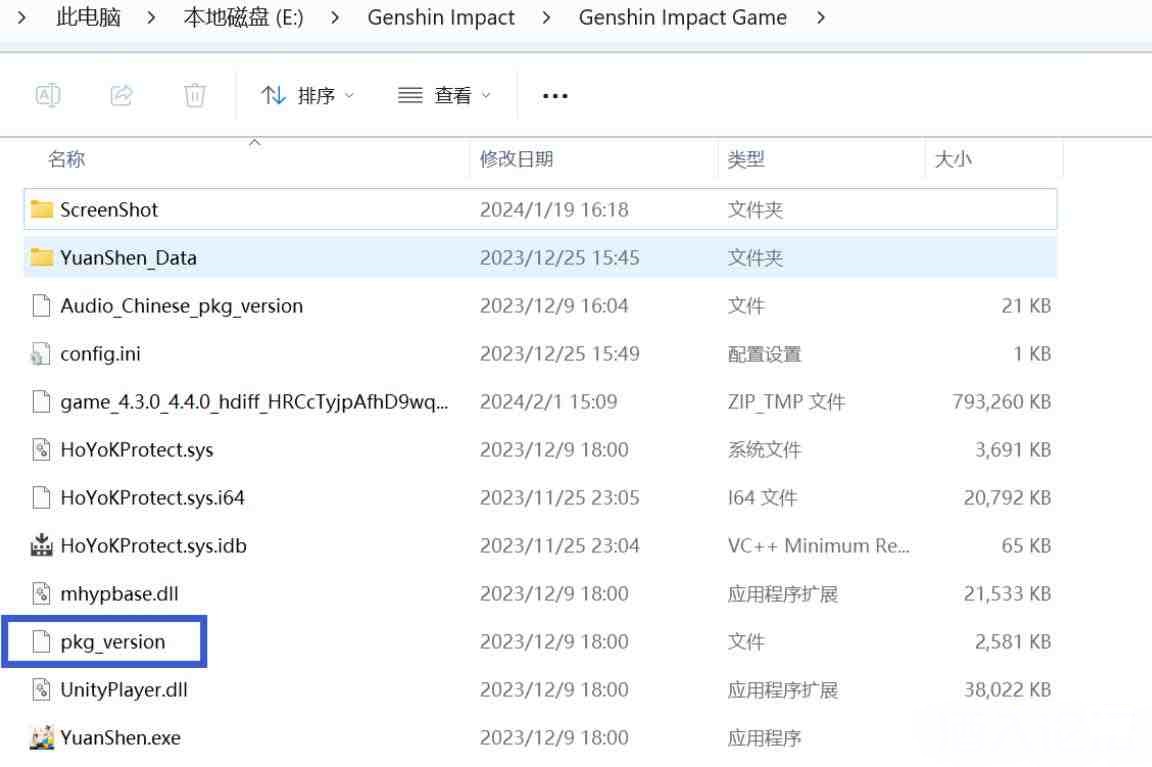Click the UnityPlayer.dll file icon
Screen dimensions: 1152x767
pyautogui.click(x=42, y=689)
